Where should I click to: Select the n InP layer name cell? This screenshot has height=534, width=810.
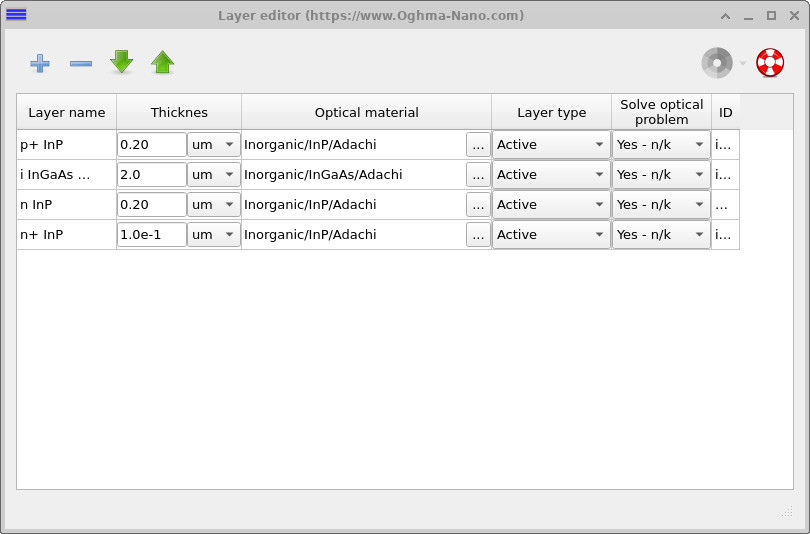67,205
